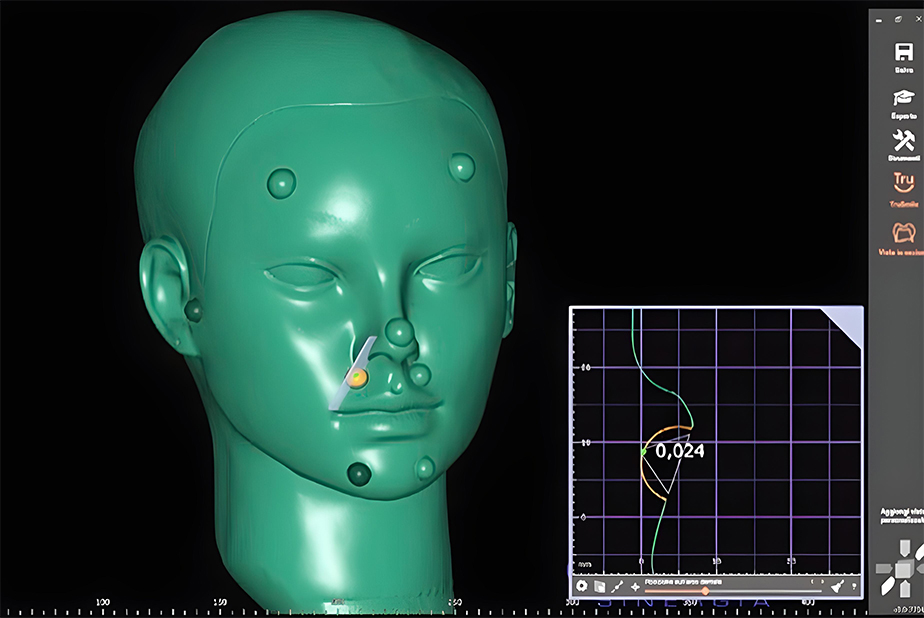Click the four-point star icon in section toolbar
This screenshot has width=924, height=618.
pos(635,587)
